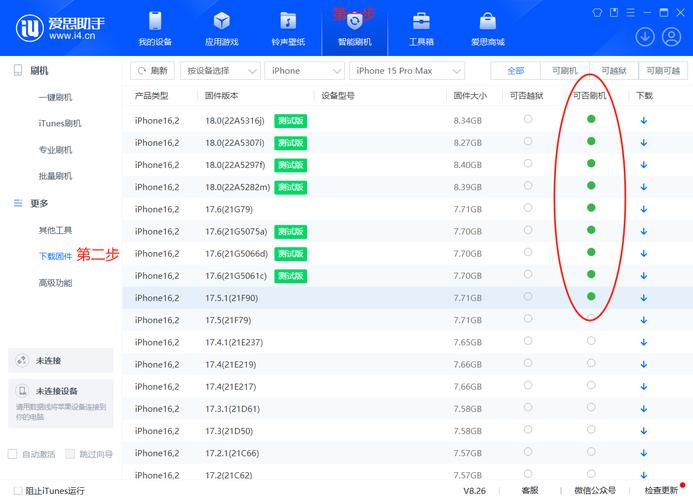Screen dimensions: 693x500
Task: Open the 按设备选择 dropdown
Action: (220, 71)
